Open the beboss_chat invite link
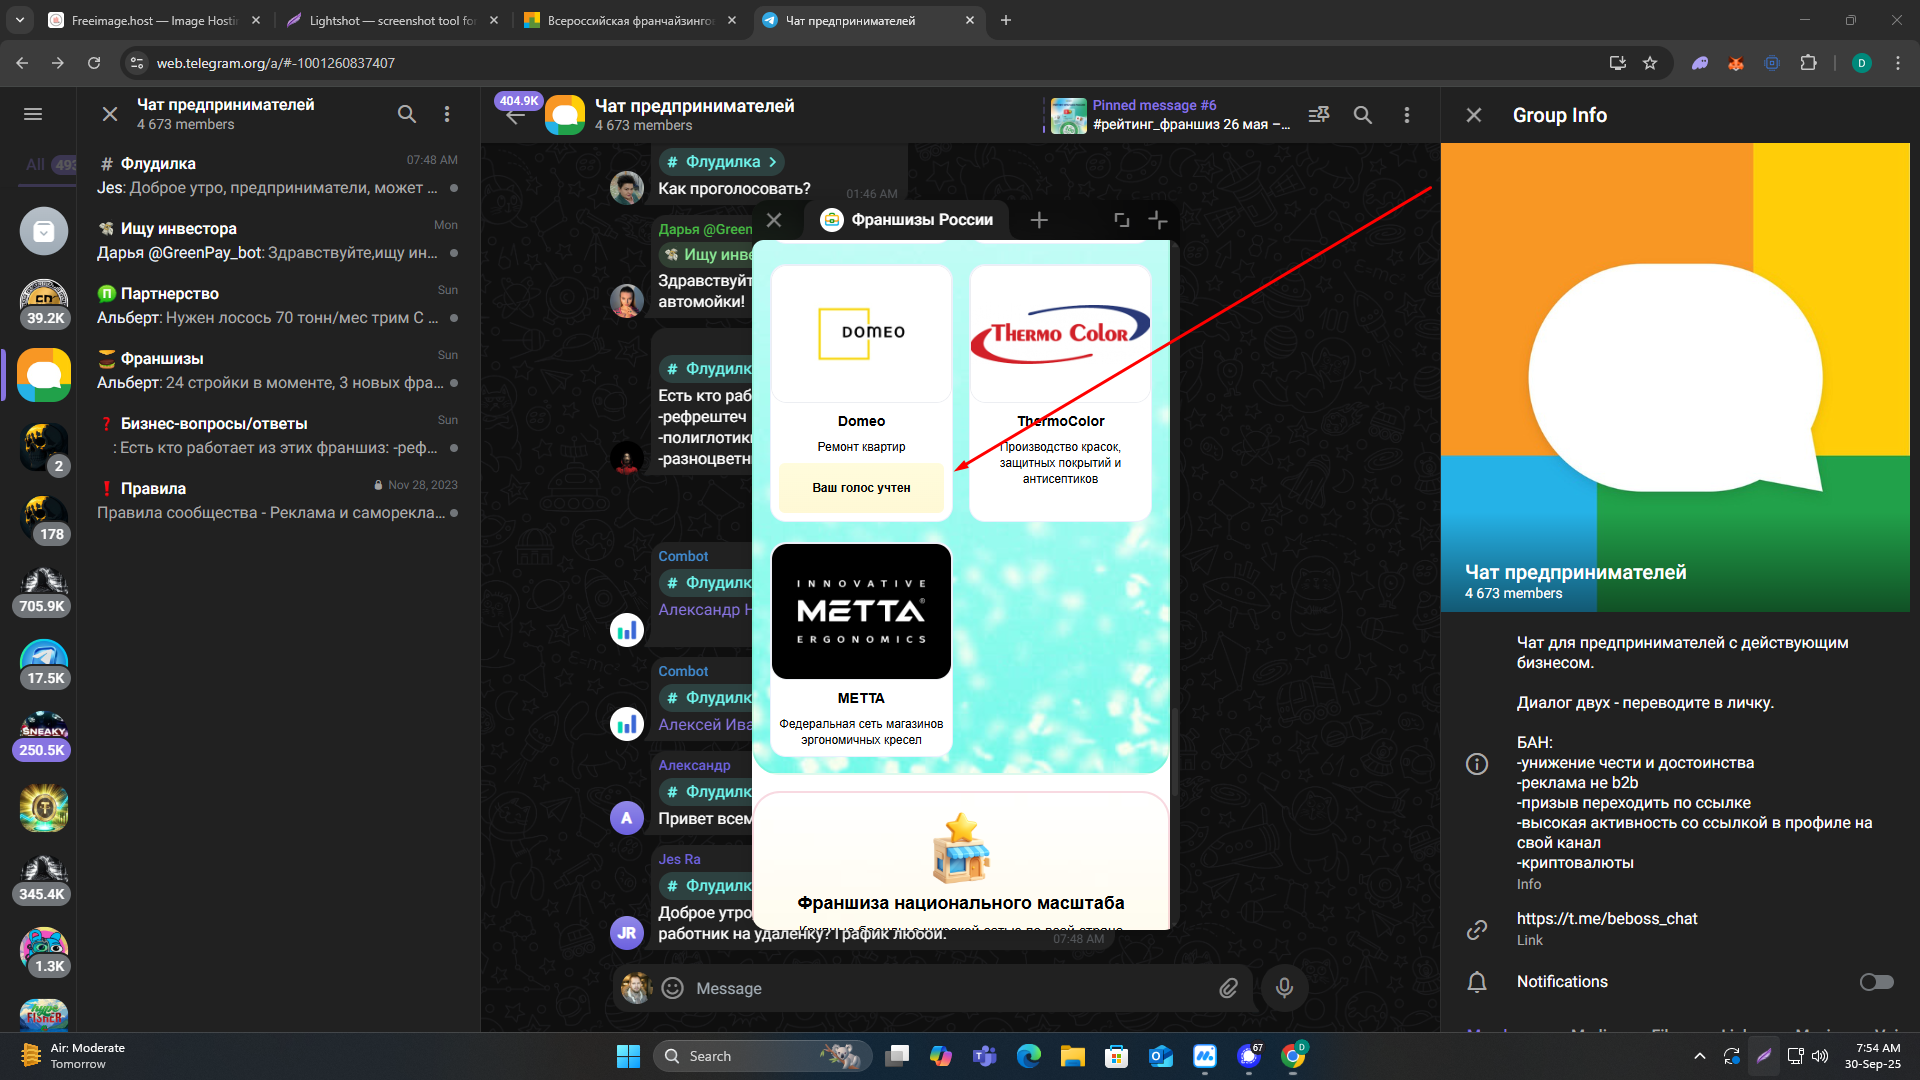The image size is (1920, 1080). tap(1606, 918)
